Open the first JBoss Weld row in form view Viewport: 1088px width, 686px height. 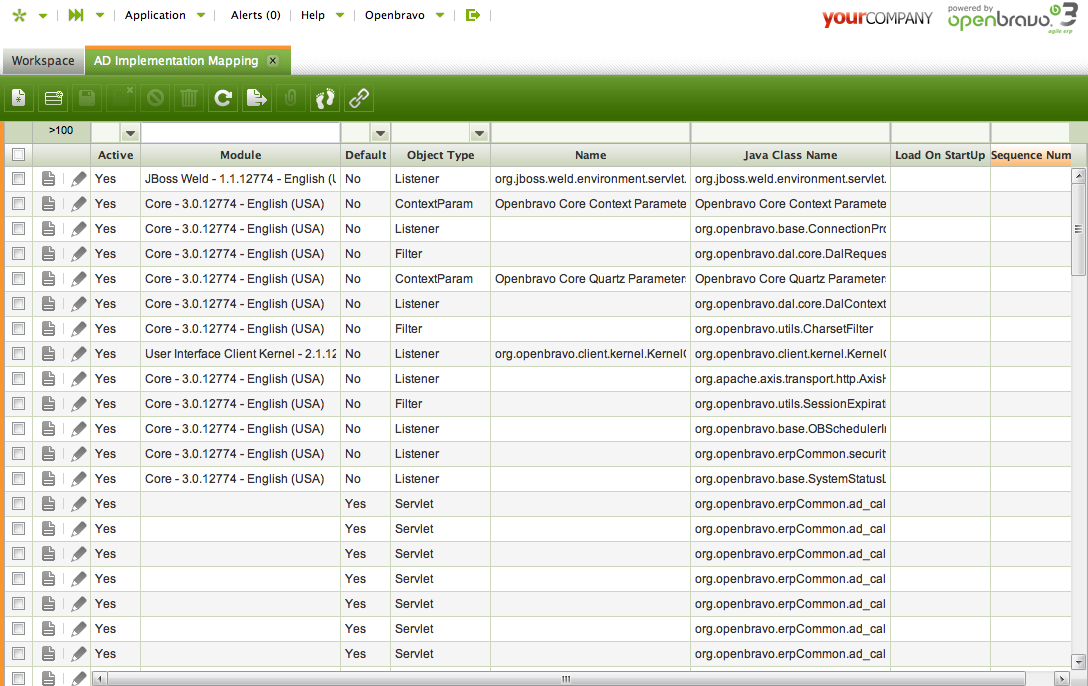click(48, 179)
